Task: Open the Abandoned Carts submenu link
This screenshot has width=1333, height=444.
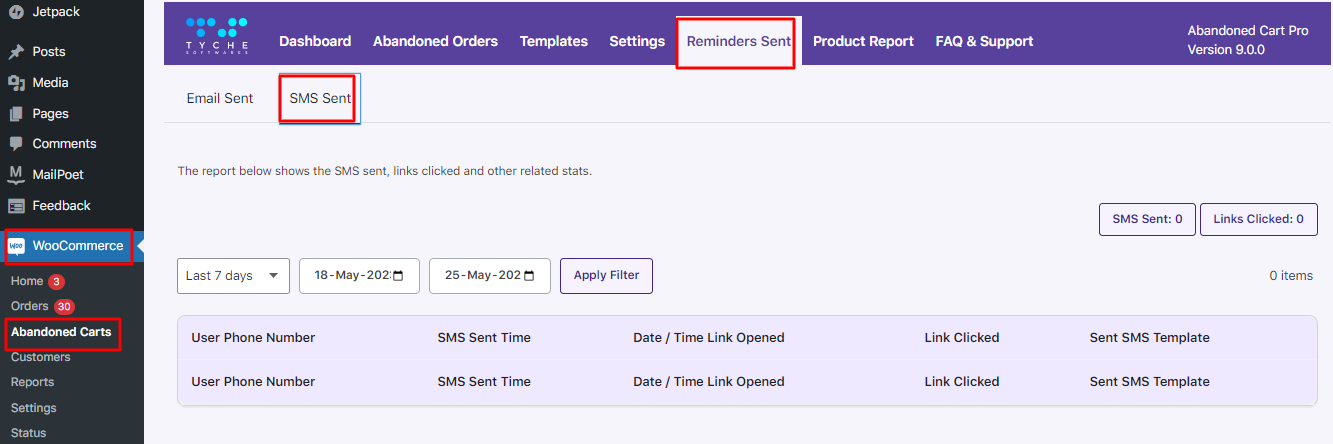Action: click(61, 331)
